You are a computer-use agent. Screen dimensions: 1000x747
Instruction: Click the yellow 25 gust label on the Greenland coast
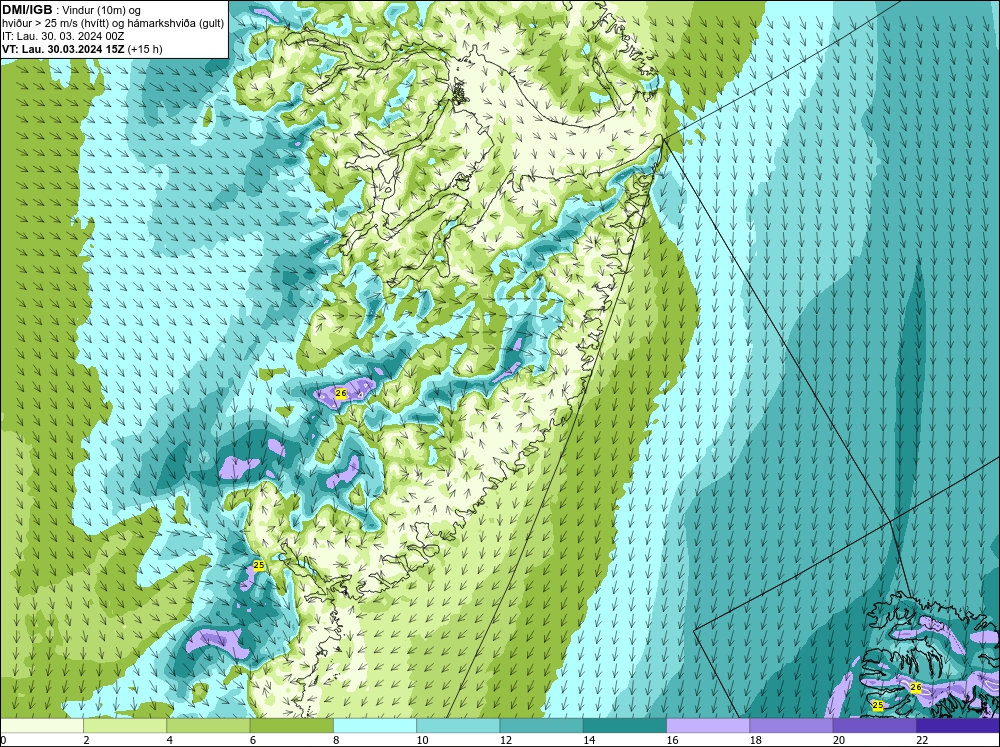tap(259, 565)
